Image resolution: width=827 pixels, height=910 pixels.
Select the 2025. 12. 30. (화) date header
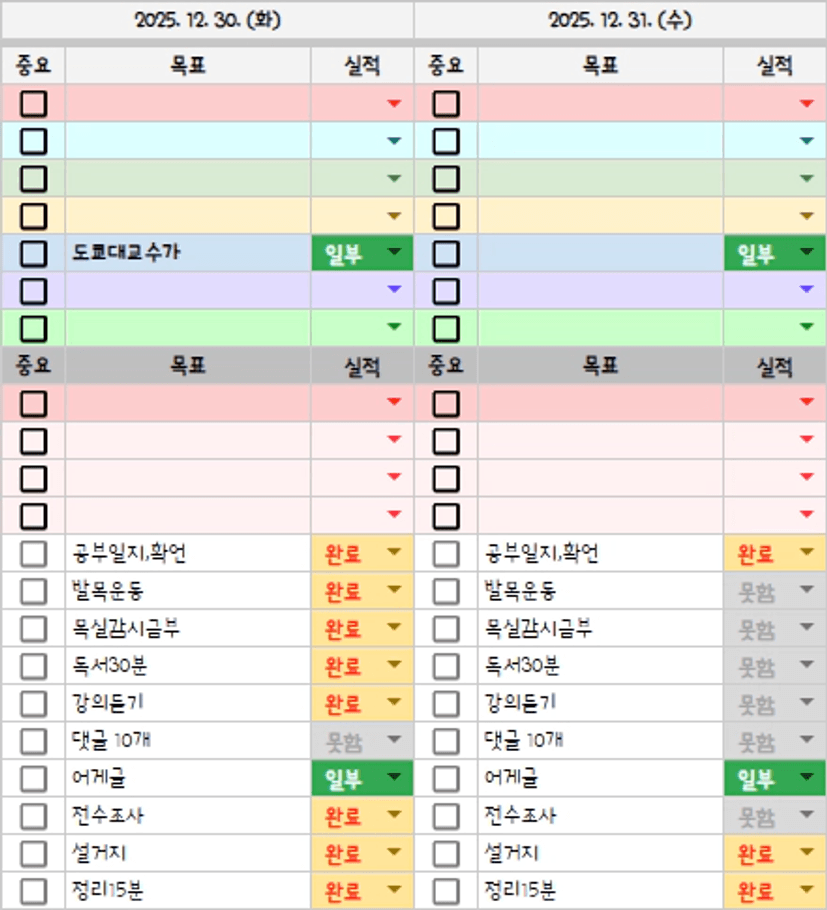(207, 19)
